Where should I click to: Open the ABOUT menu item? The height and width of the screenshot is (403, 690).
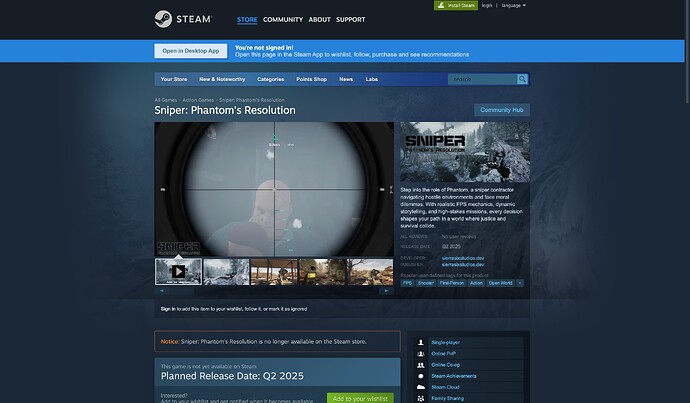pyautogui.click(x=319, y=19)
